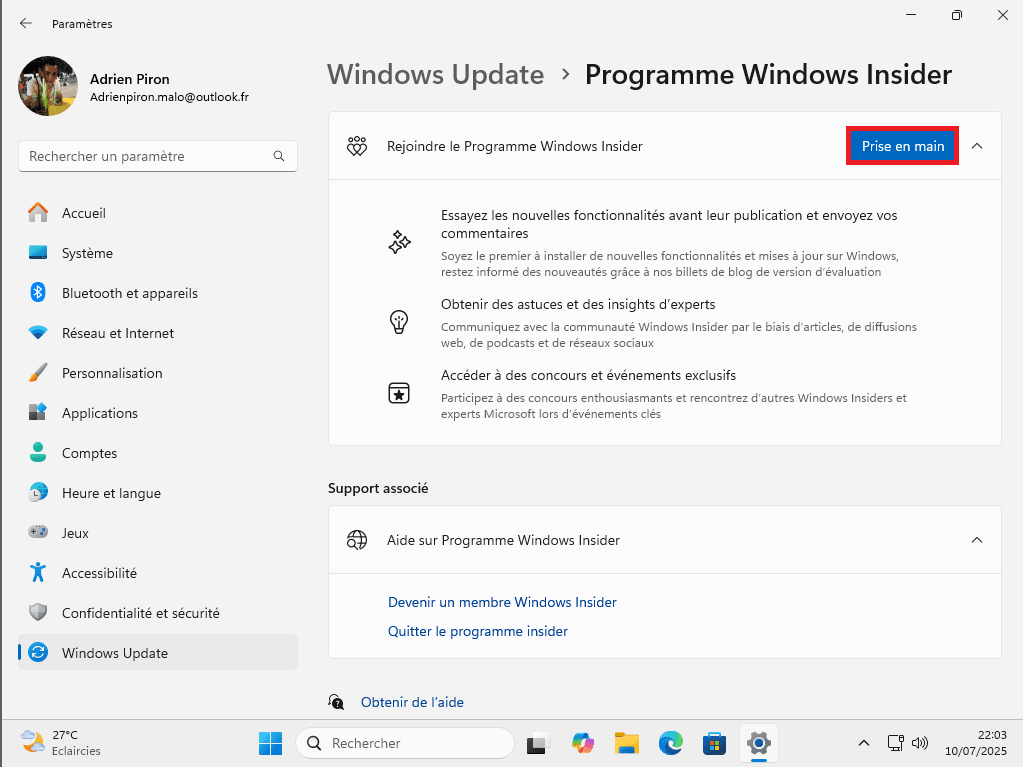Click the email Adrienpiron.malo@outlook.fr
1023x767 pixels.
[x=170, y=97]
